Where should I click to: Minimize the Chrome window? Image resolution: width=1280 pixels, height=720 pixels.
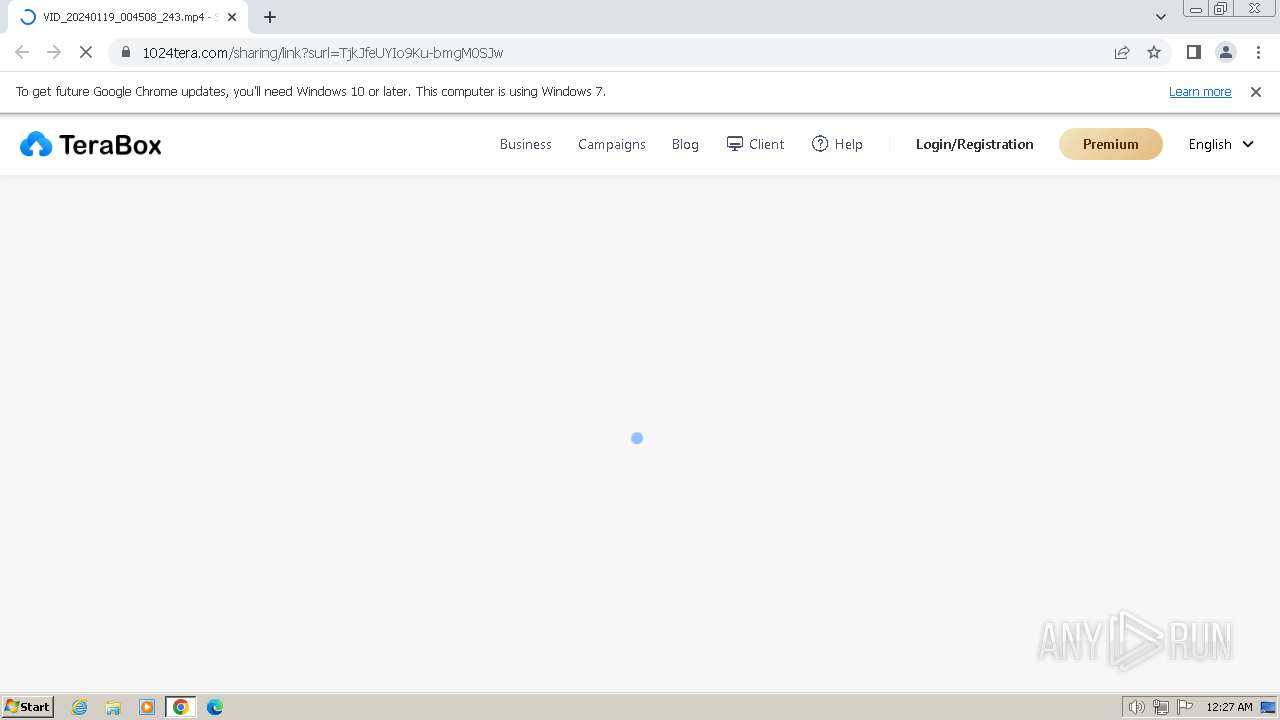click(x=1195, y=9)
